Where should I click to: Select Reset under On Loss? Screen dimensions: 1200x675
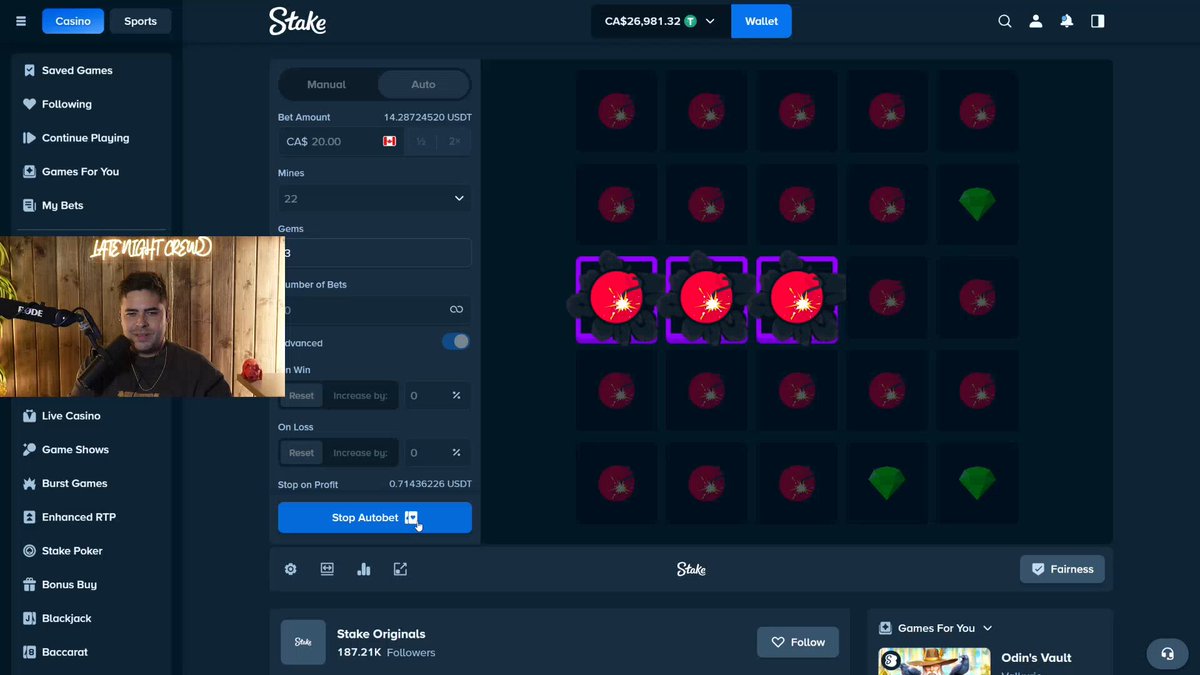click(x=301, y=453)
